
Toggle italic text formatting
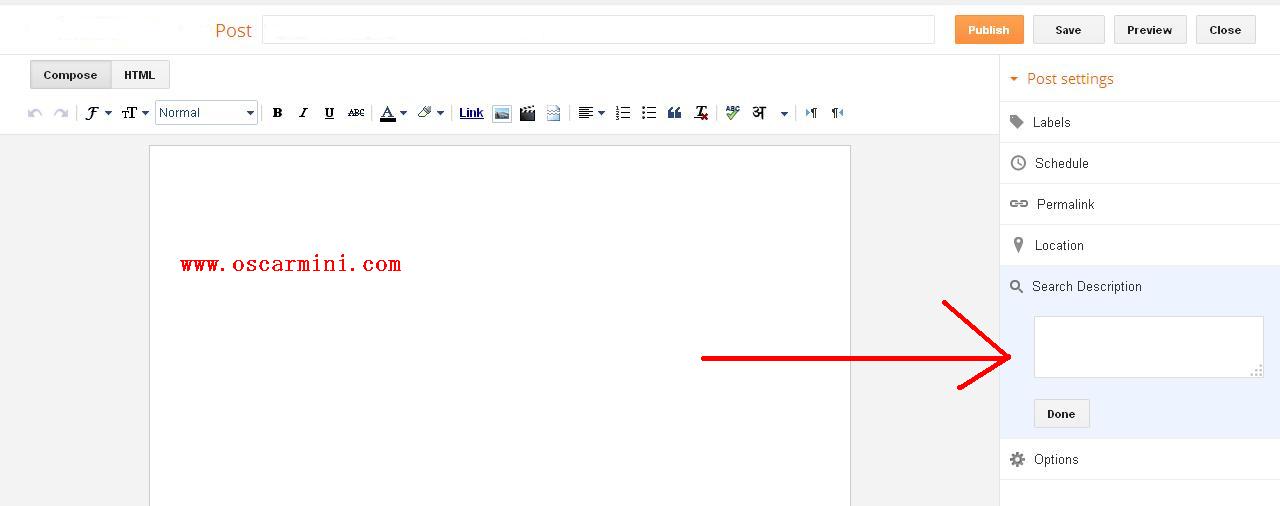point(303,113)
